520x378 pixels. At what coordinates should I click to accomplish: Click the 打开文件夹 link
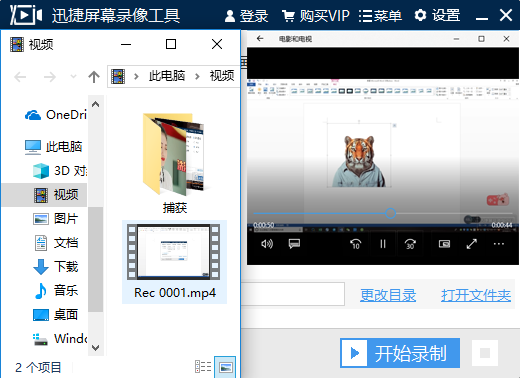click(476, 295)
